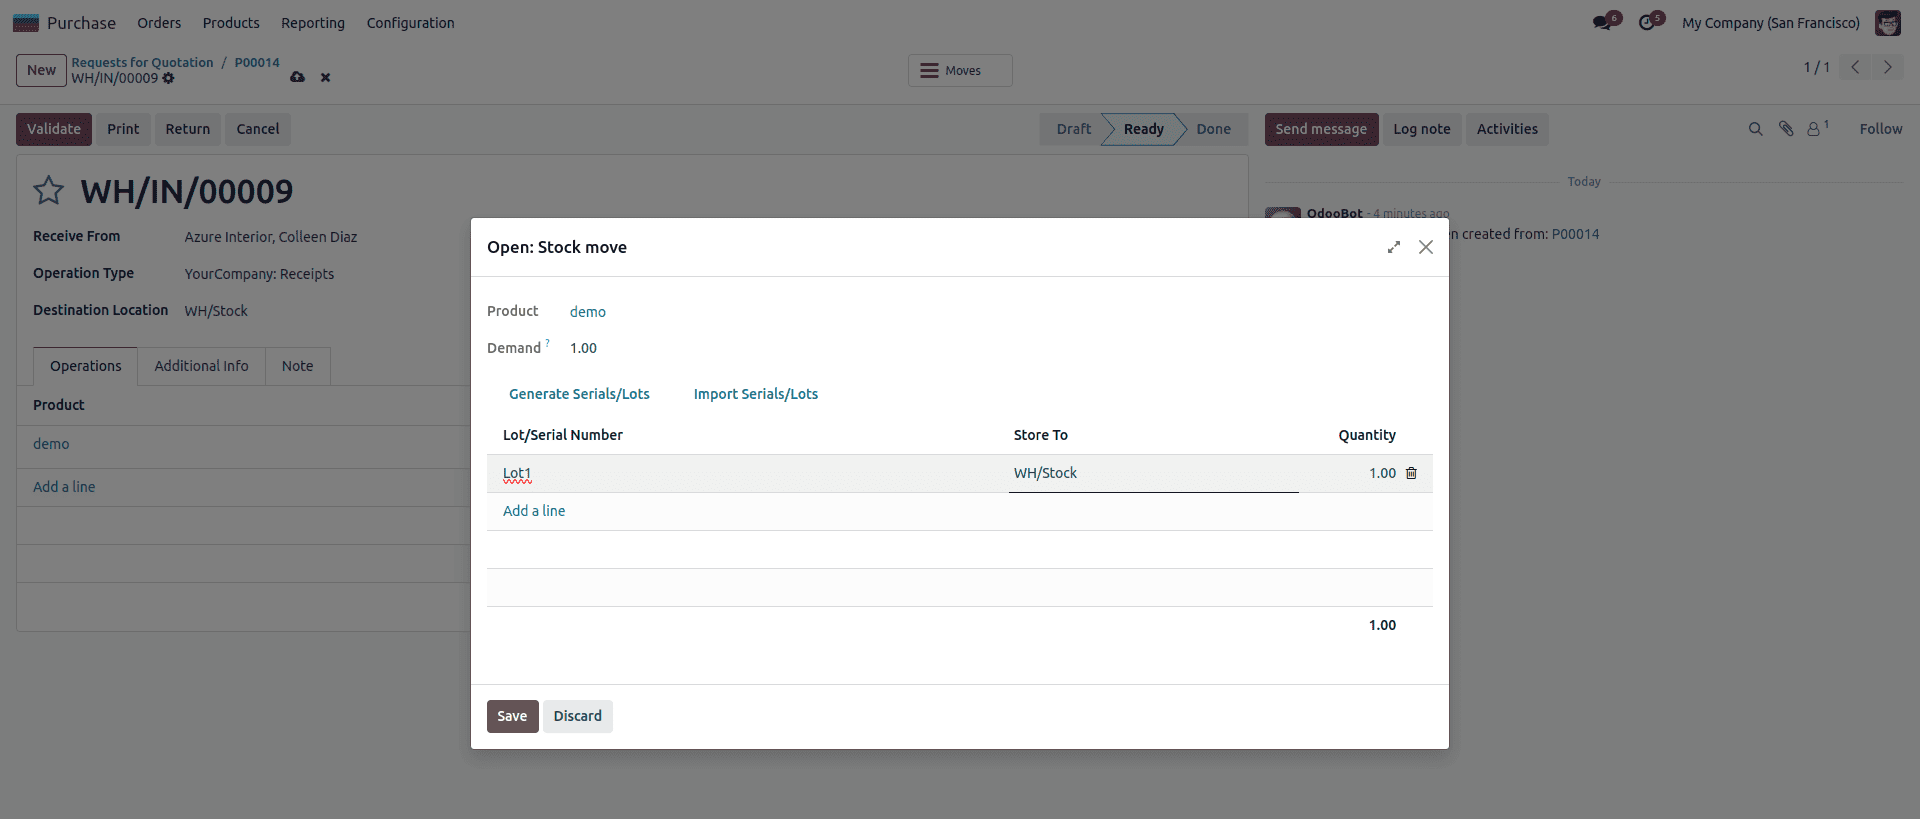This screenshot has width=1920, height=819.
Task: Select the Ready status stage
Action: [1143, 129]
